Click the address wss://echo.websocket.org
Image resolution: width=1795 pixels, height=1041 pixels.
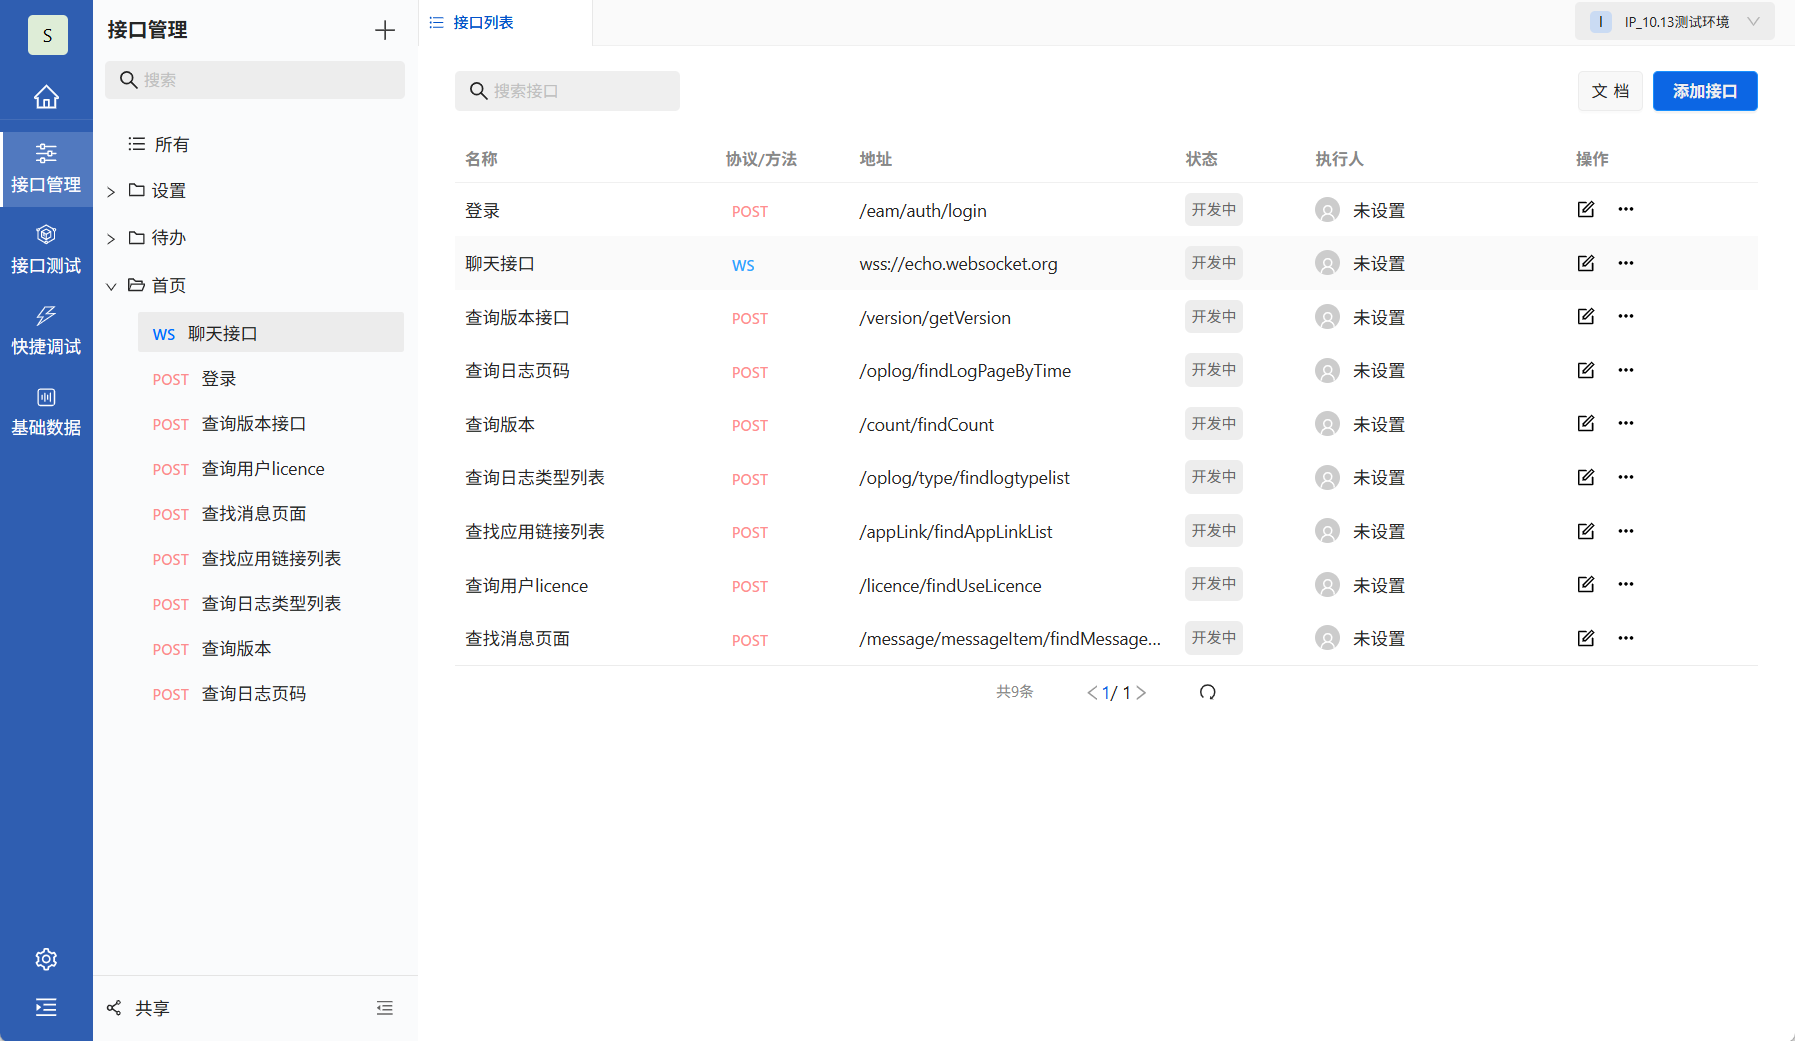point(958,264)
